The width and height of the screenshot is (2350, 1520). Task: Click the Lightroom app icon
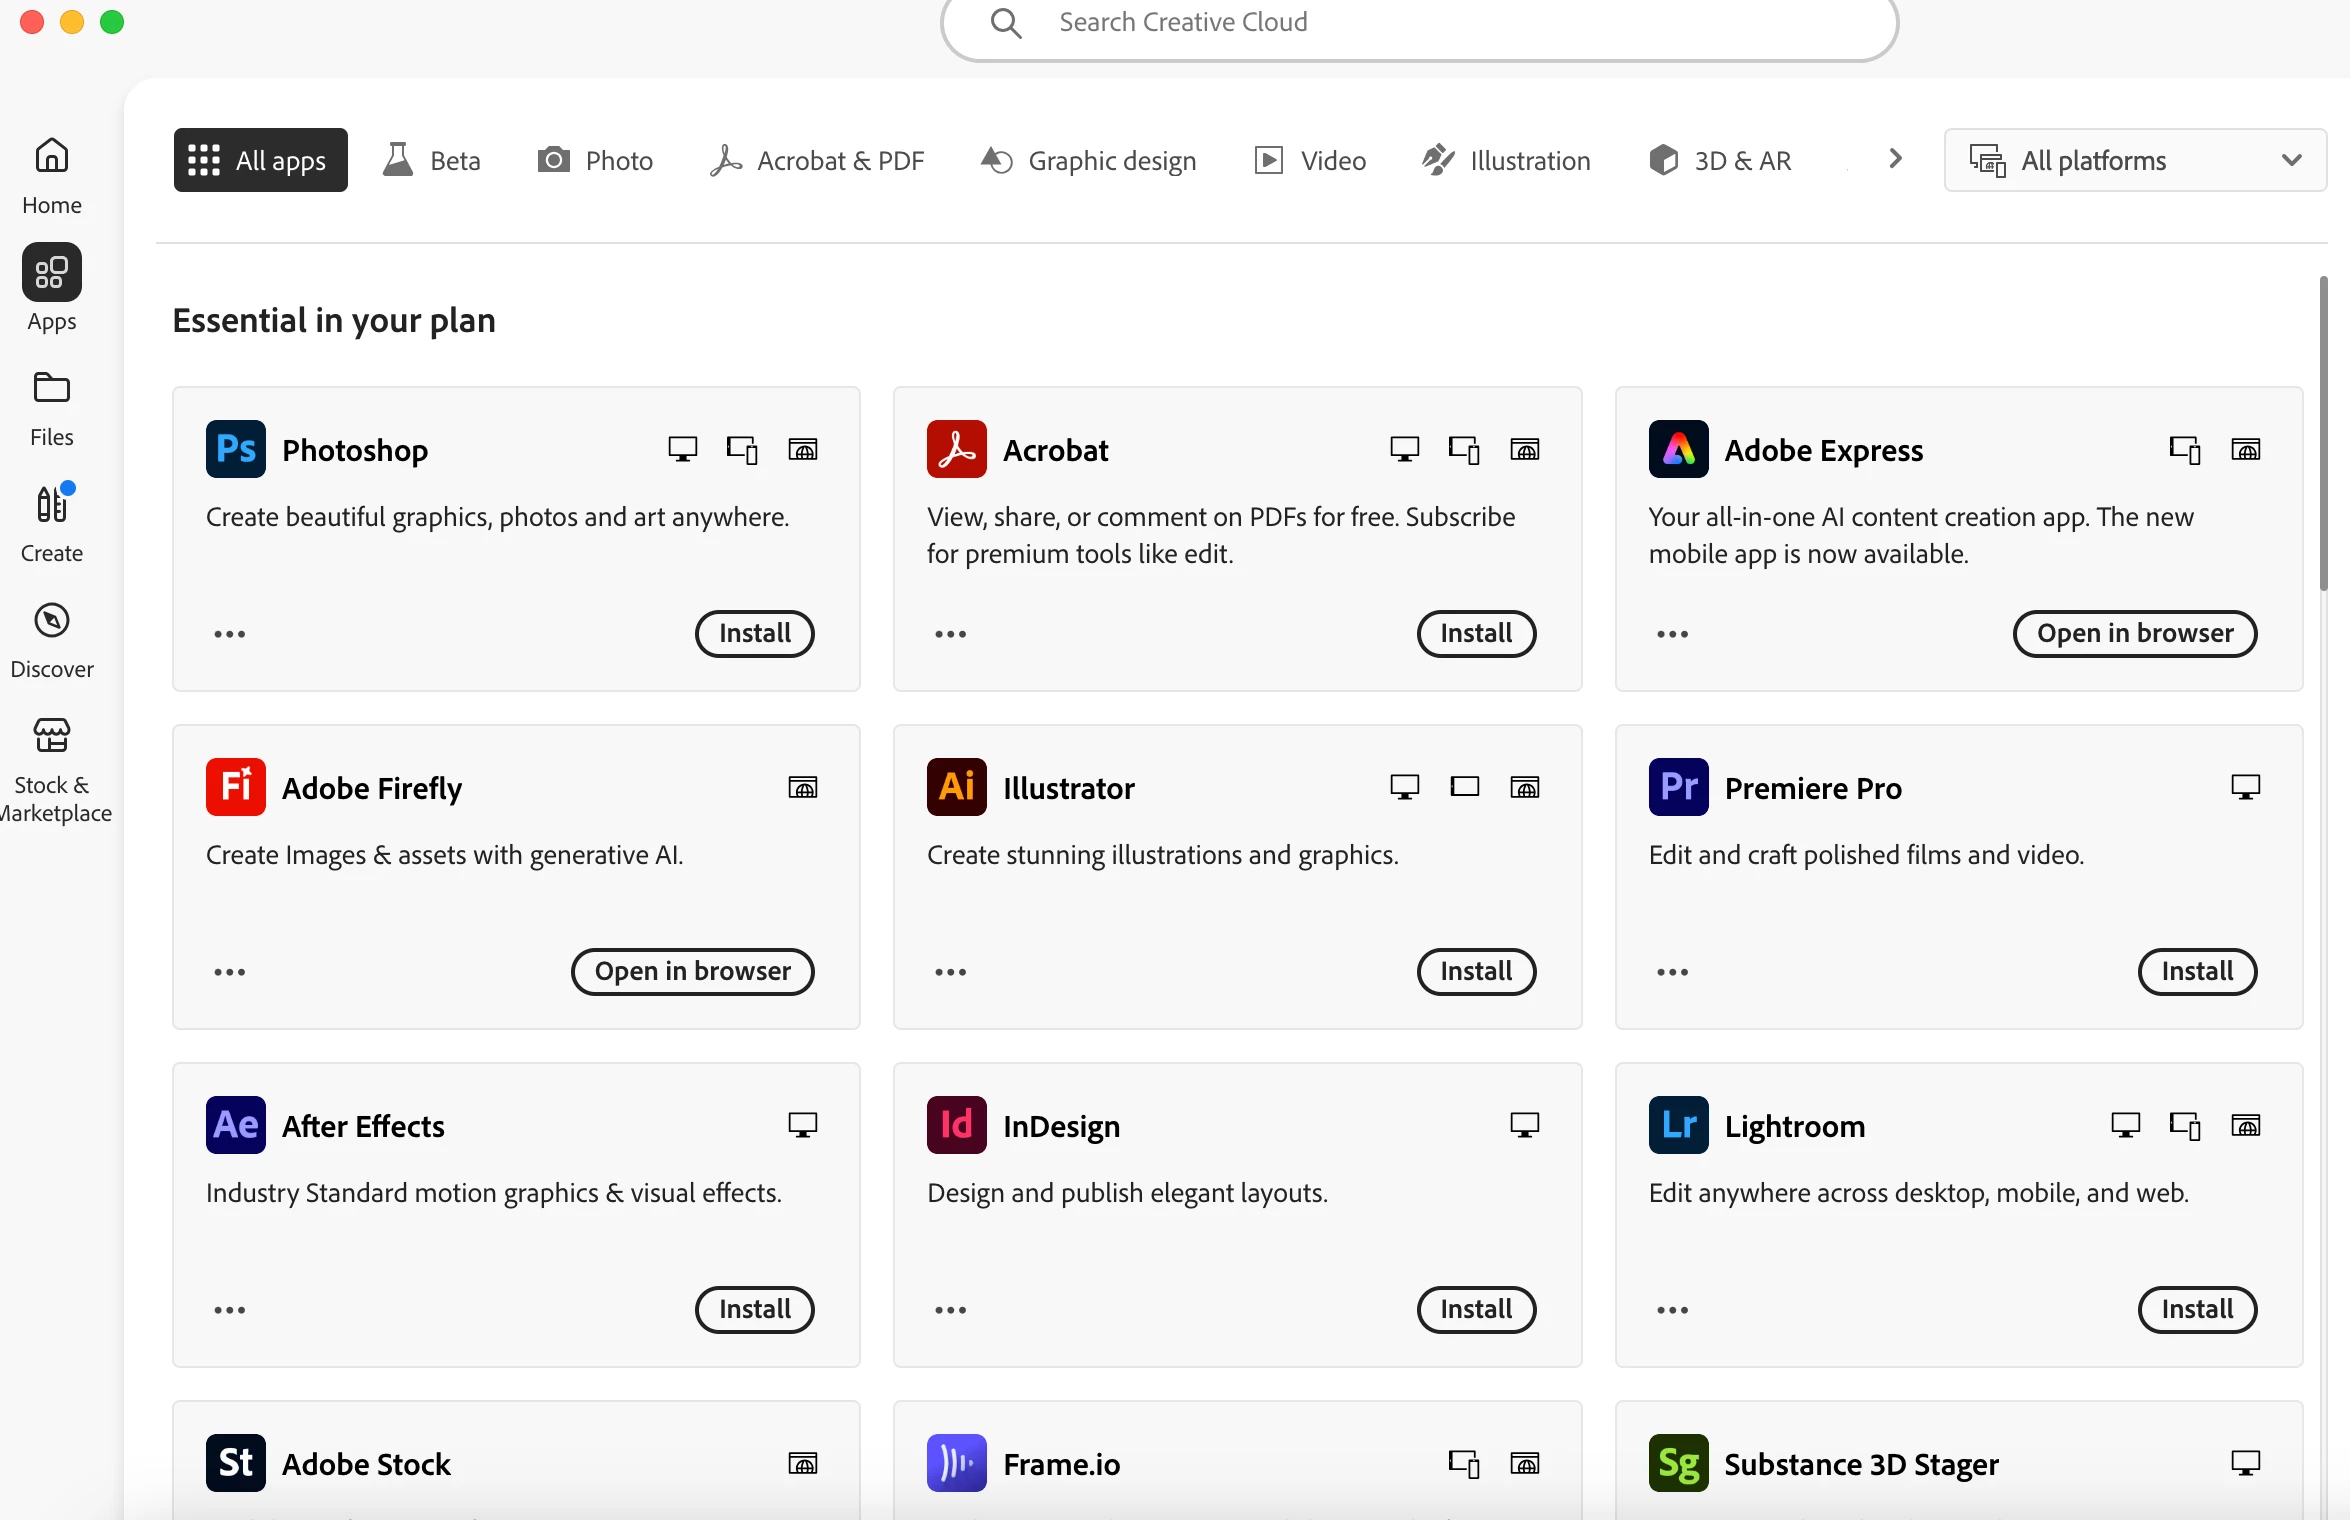tap(1678, 1125)
